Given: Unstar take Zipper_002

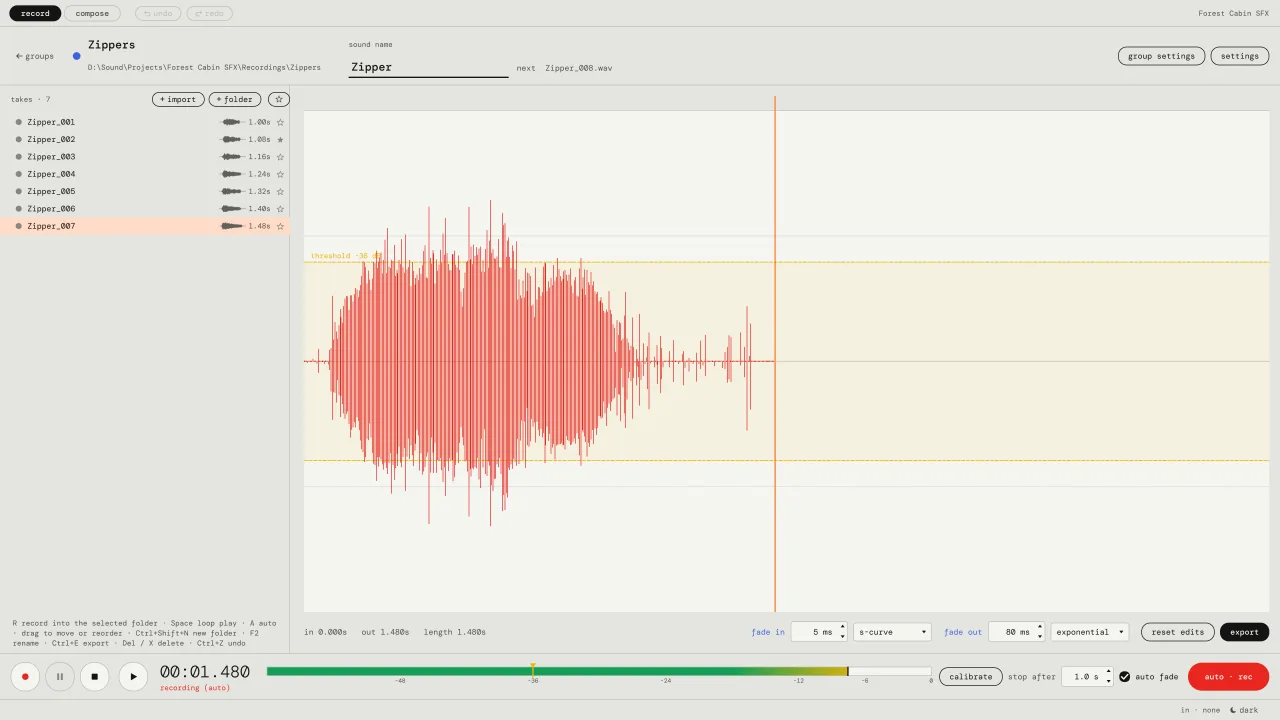Looking at the screenshot, I should tap(280, 140).
